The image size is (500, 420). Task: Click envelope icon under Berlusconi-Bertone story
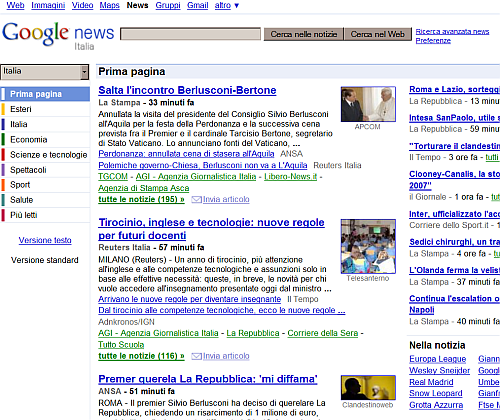pyautogui.click(x=196, y=200)
